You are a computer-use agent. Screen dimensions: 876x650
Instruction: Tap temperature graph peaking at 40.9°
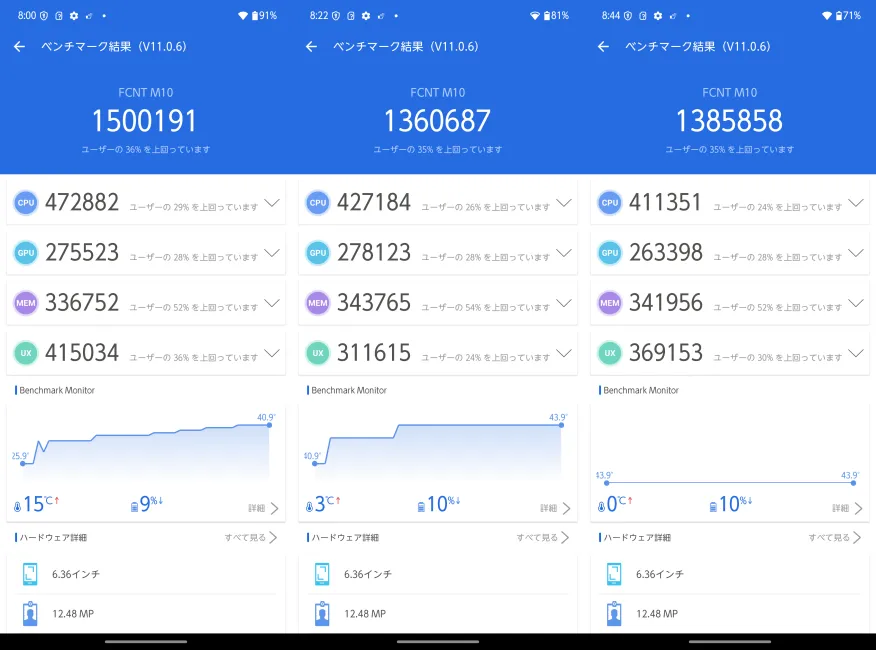pyautogui.click(x=146, y=449)
